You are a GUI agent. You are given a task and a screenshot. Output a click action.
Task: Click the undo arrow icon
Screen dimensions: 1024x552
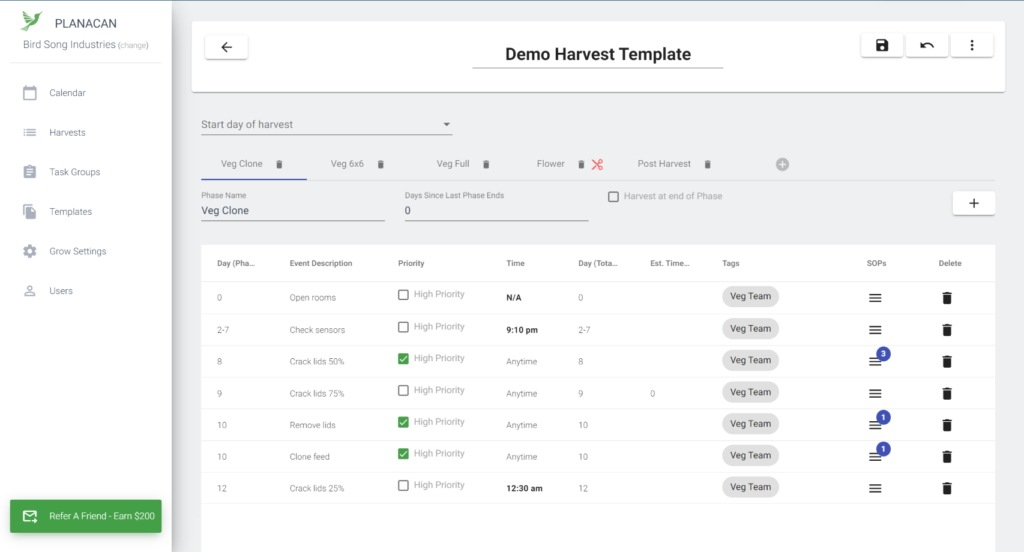(x=927, y=45)
